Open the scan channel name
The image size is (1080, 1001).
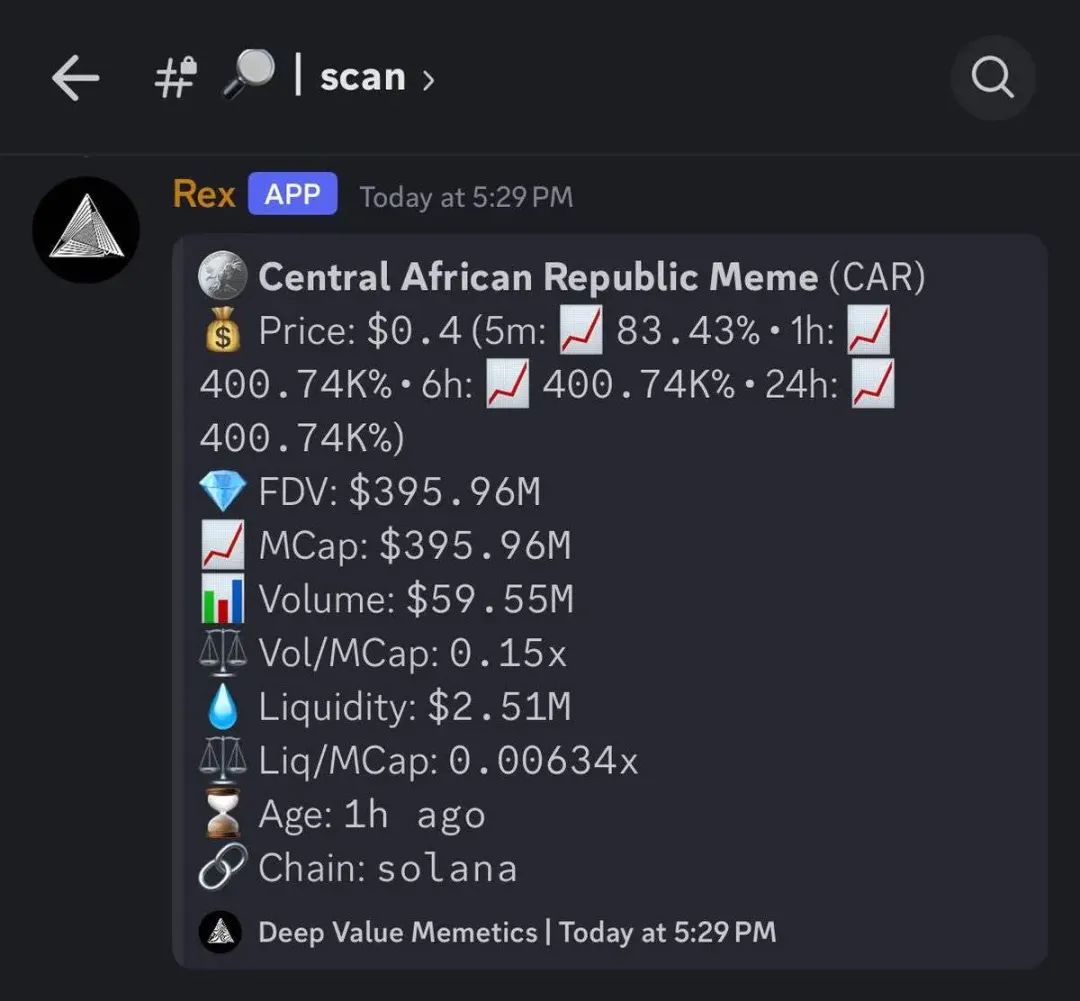(x=362, y=77)
